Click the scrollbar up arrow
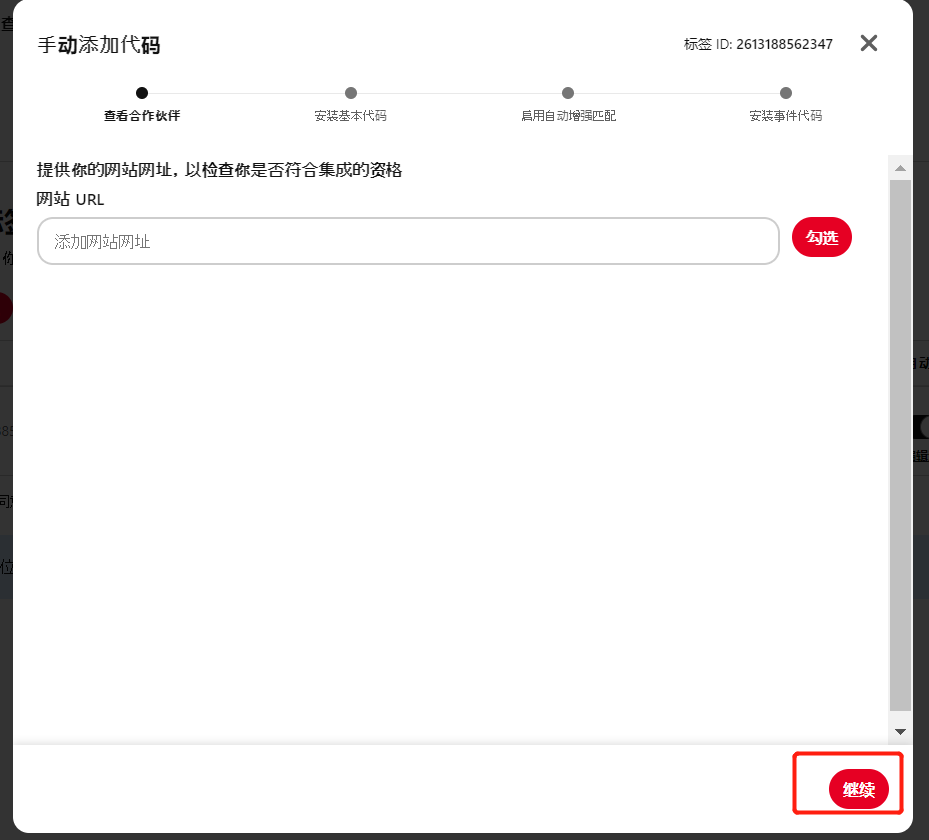This screenshot has height=840, width=929. pyautogui.click(x=900, y=168)
